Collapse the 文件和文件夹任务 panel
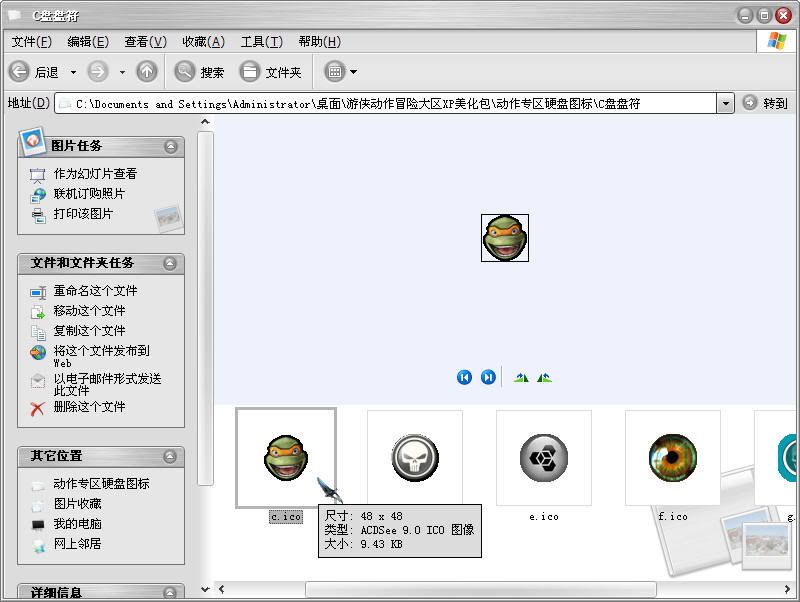 click(170, 263)
